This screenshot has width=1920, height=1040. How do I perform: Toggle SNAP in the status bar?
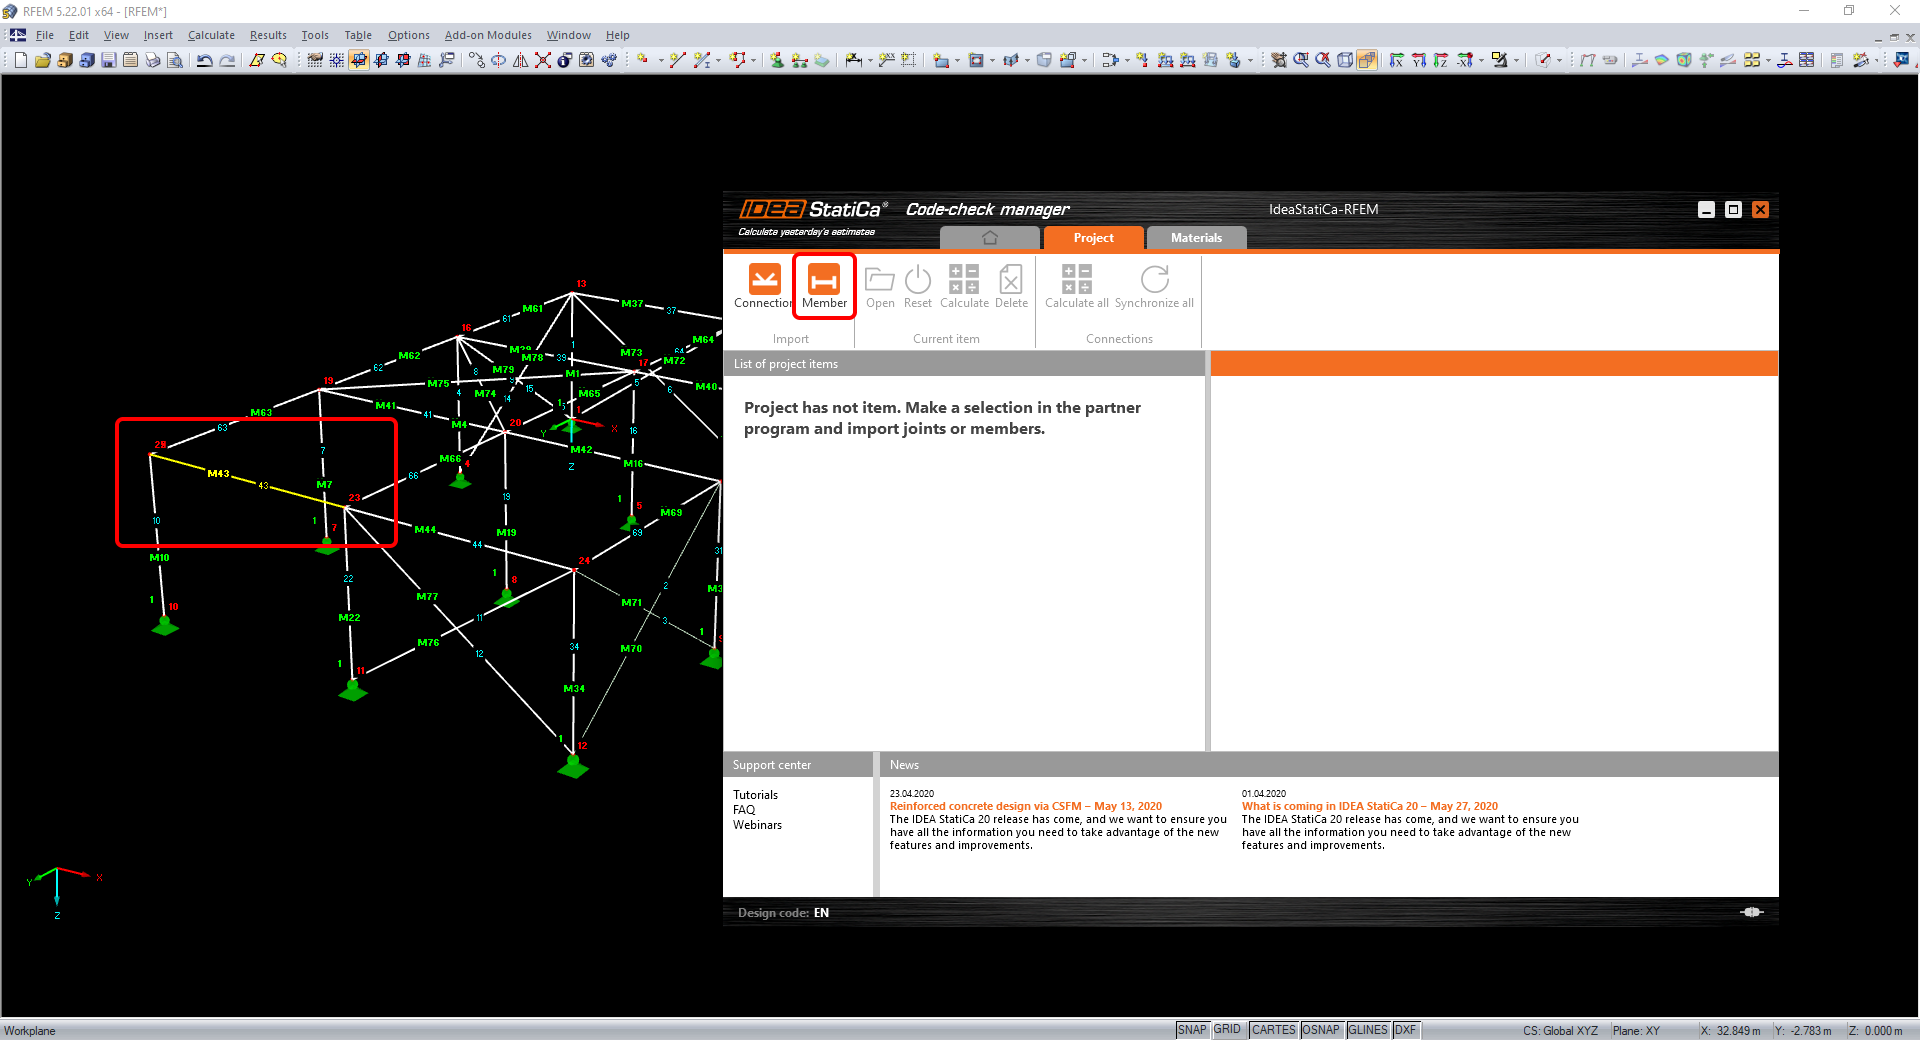tap(1191, 1030)
